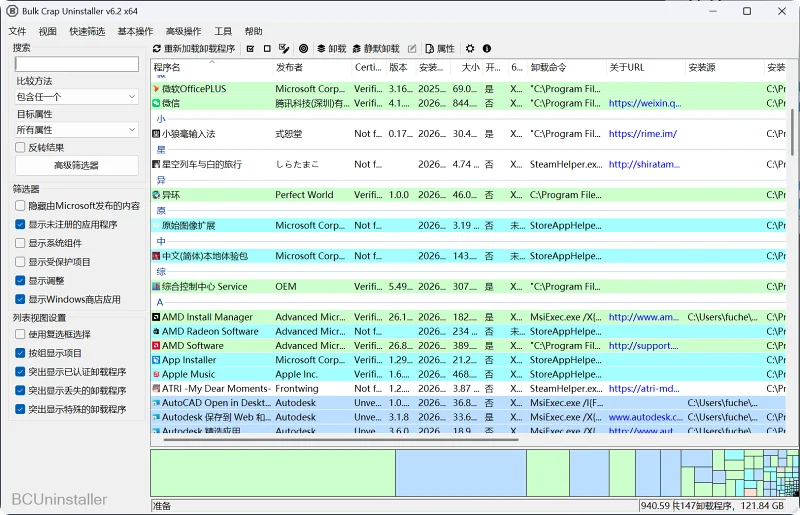Sort by the 发布者 column header

pyautogui.click(x=312, y=67)
